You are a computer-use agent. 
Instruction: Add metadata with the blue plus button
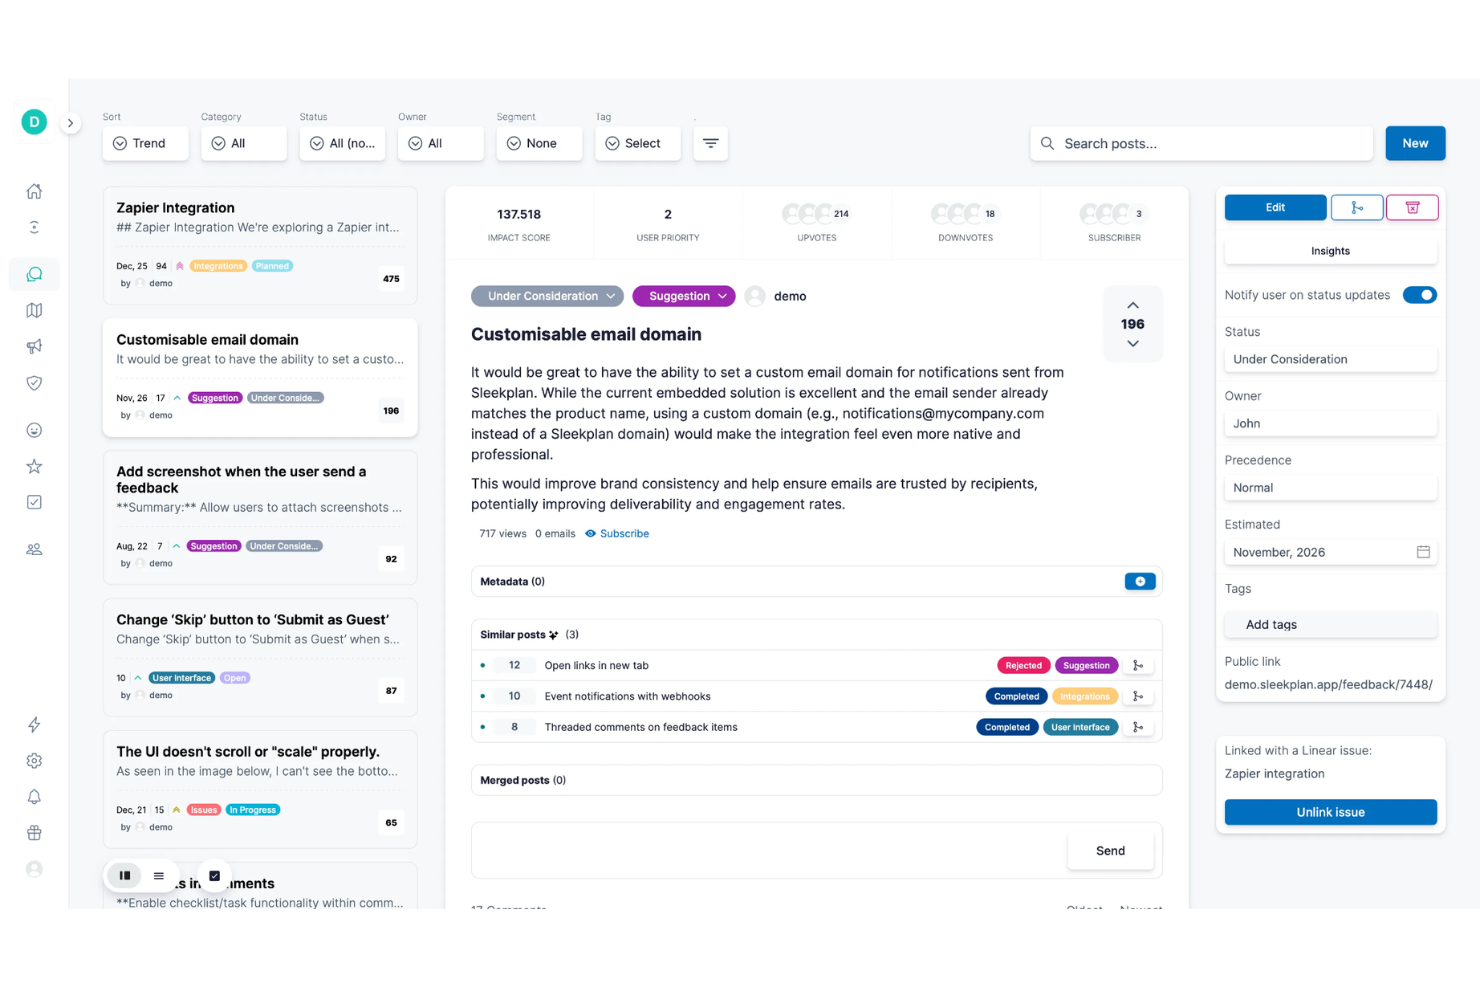1140,581
